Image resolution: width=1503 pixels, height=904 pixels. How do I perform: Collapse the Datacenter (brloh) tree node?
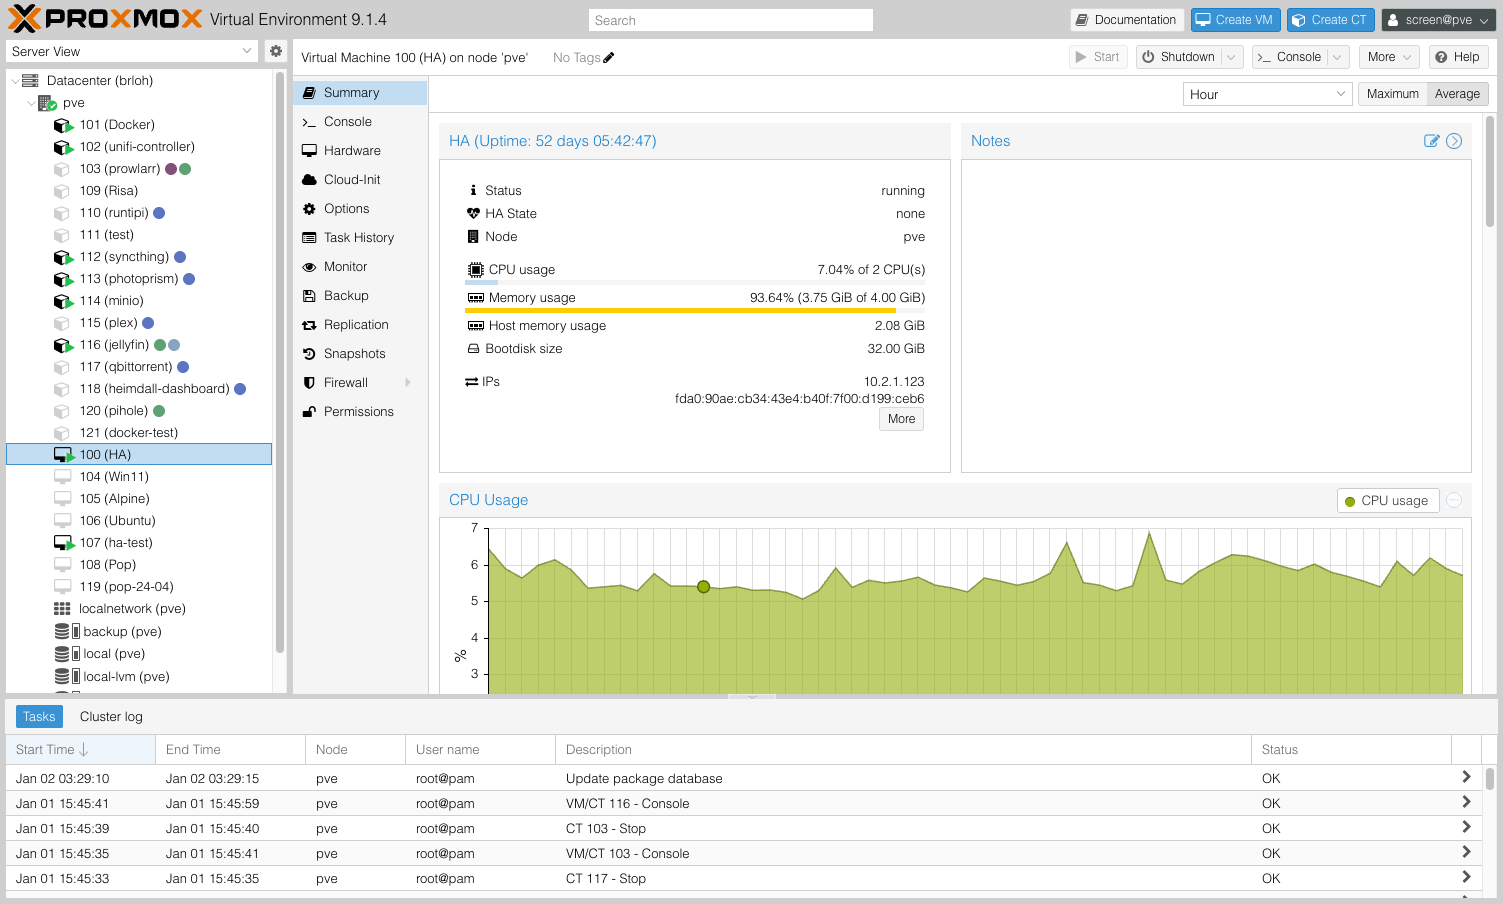coord(12,80)
